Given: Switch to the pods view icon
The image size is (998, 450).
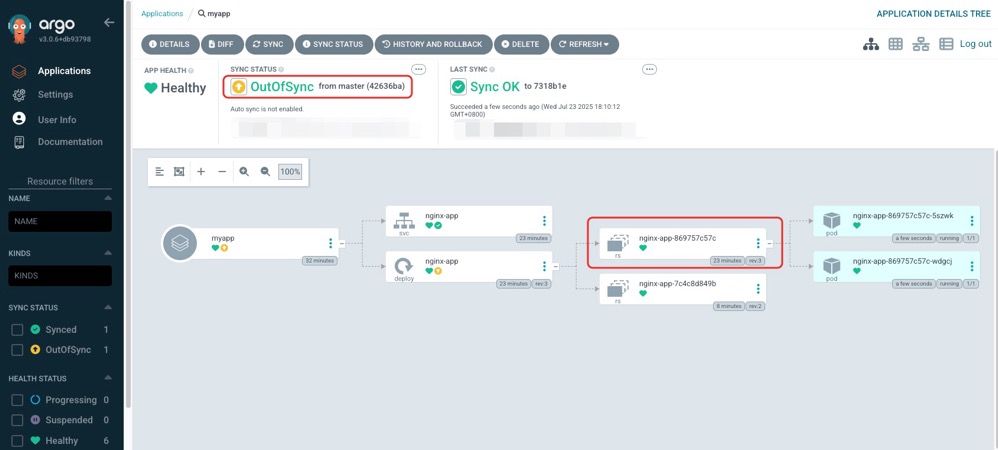Looking at the screenshot, I should tap(896, 44).
